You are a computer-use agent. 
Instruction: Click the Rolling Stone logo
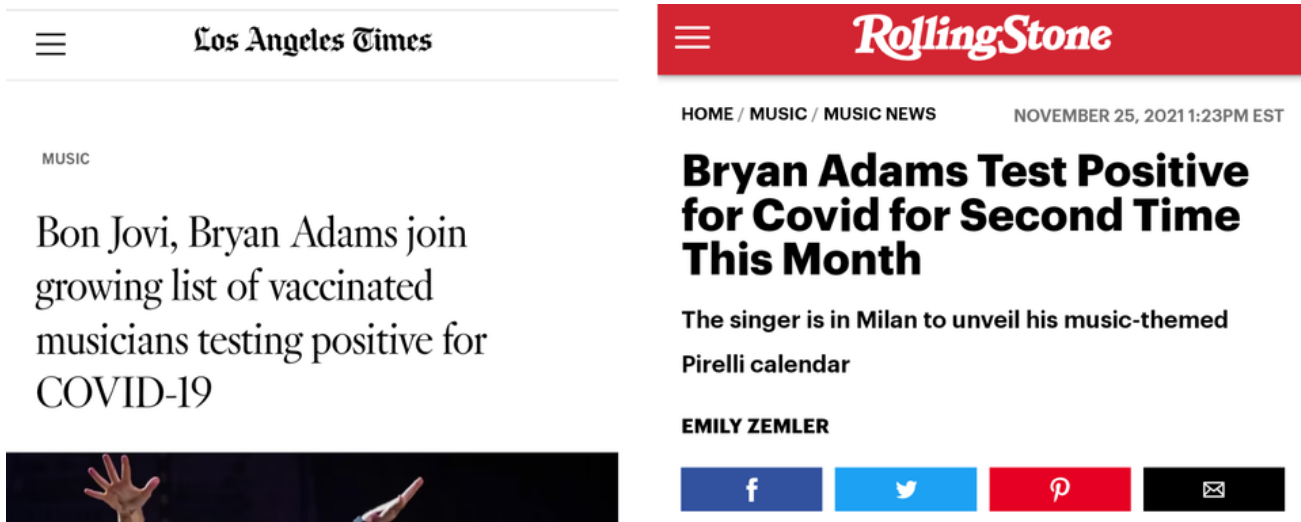pos(981,37)
